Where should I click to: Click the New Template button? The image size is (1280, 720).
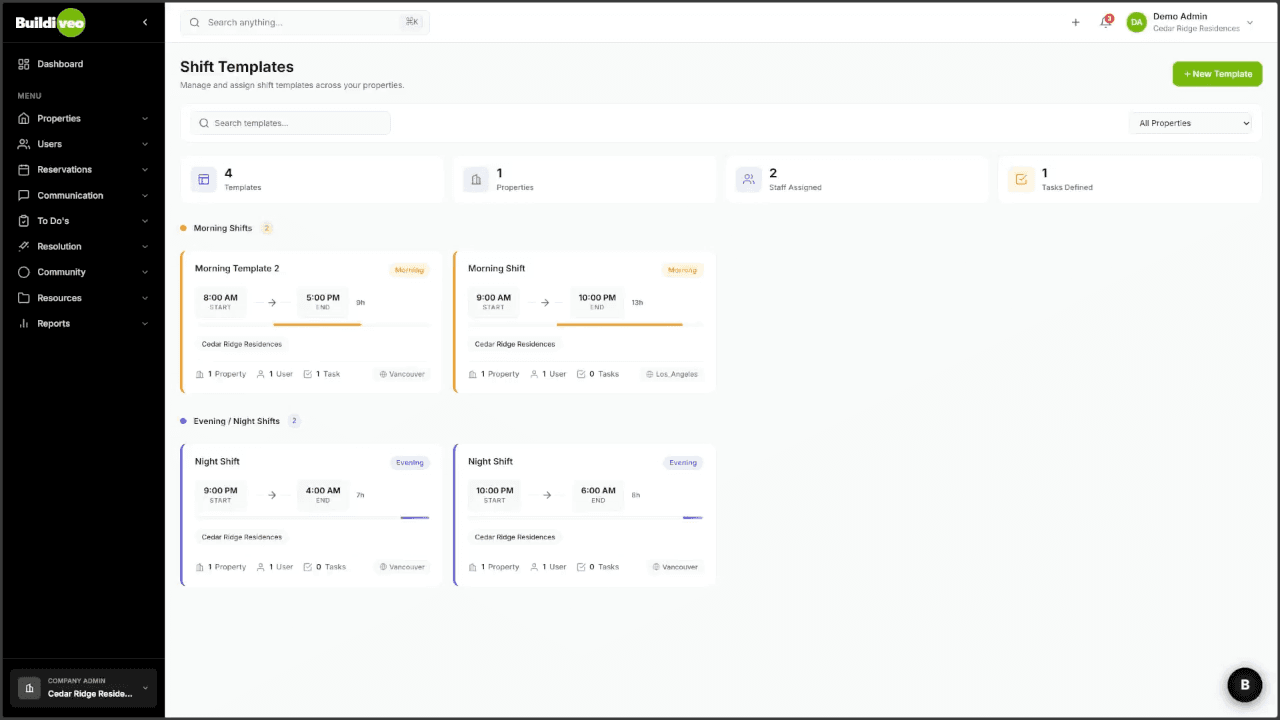(x=1217, y=74)
